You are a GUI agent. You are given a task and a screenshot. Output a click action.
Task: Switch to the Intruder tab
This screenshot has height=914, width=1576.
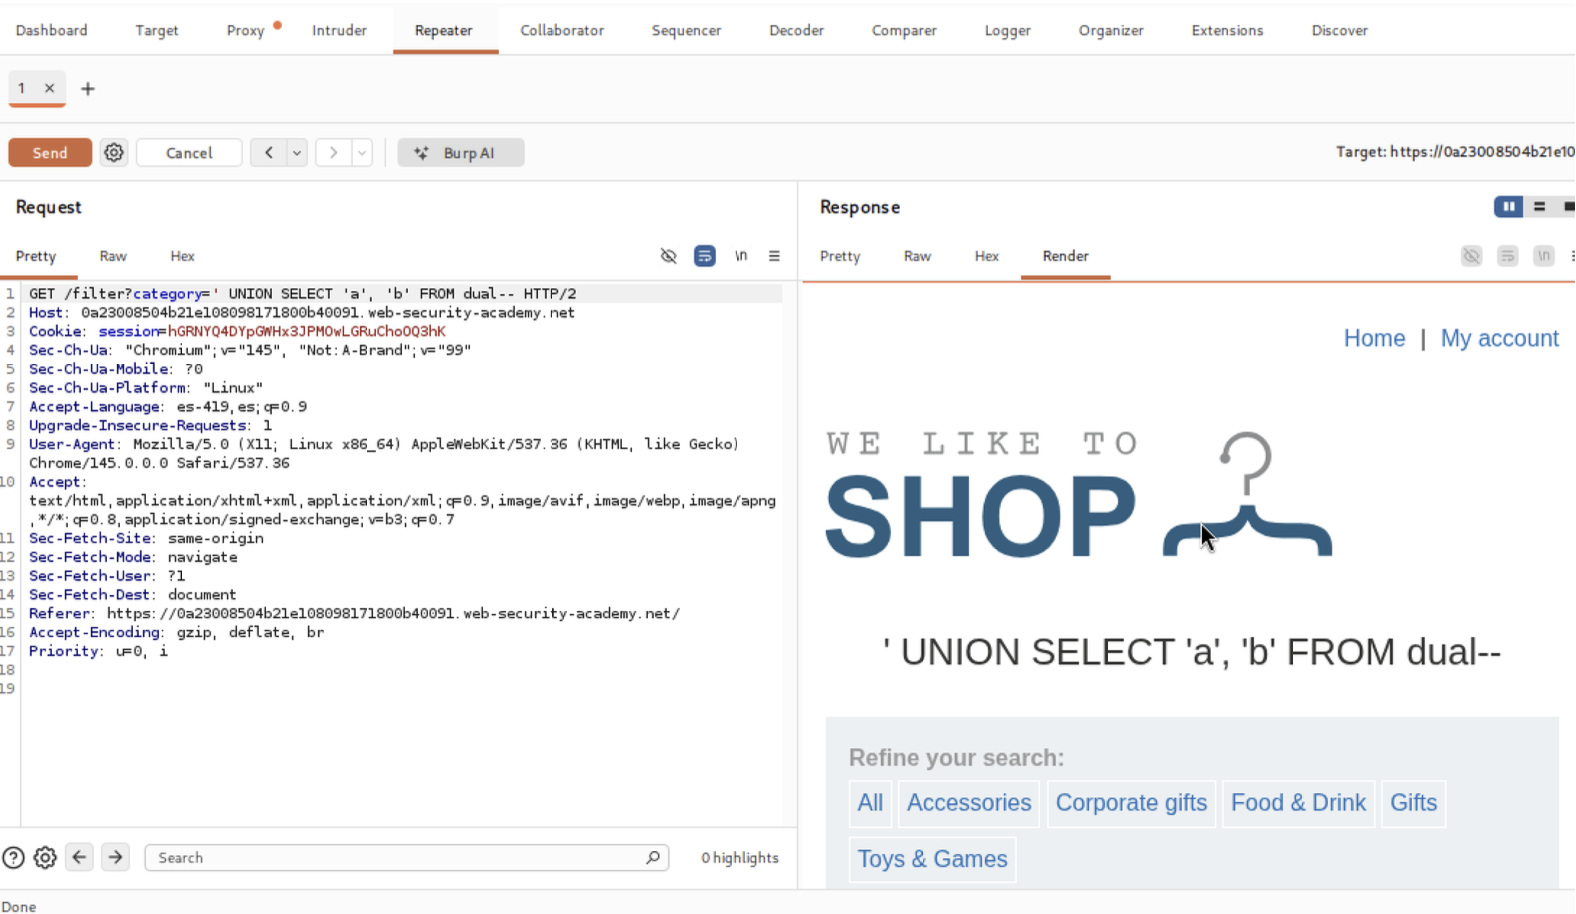[x=339, y=31]
